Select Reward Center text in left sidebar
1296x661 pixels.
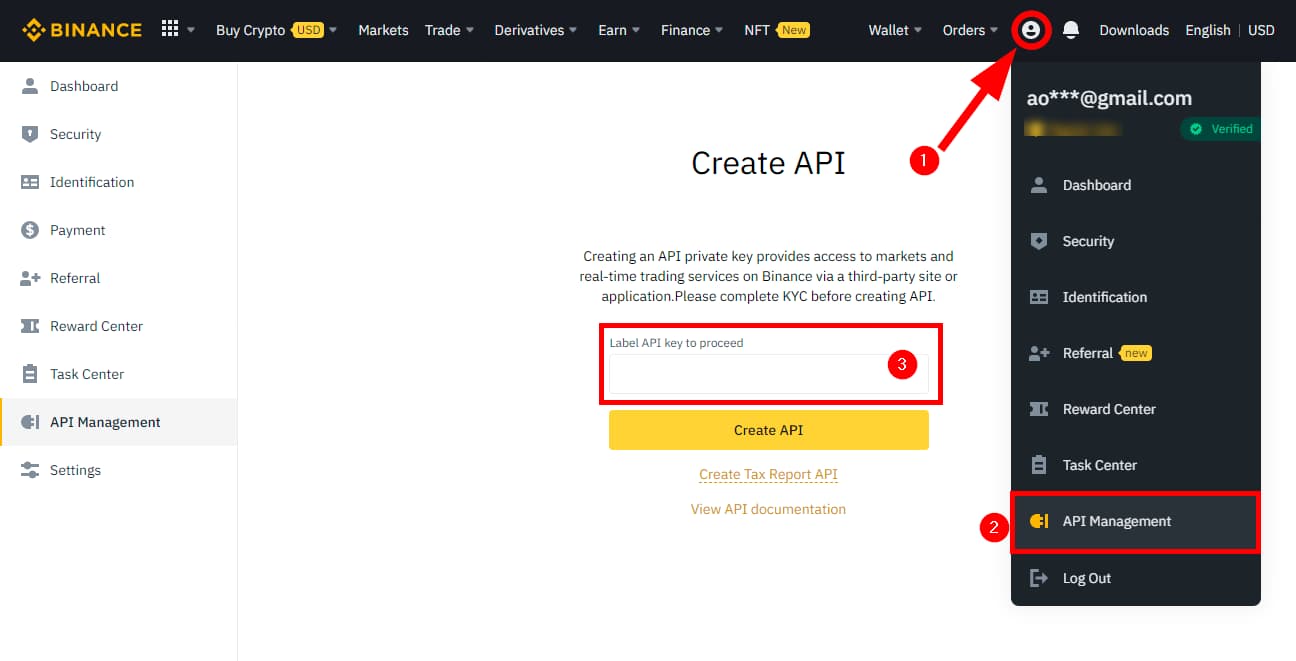tap(97, 326)
